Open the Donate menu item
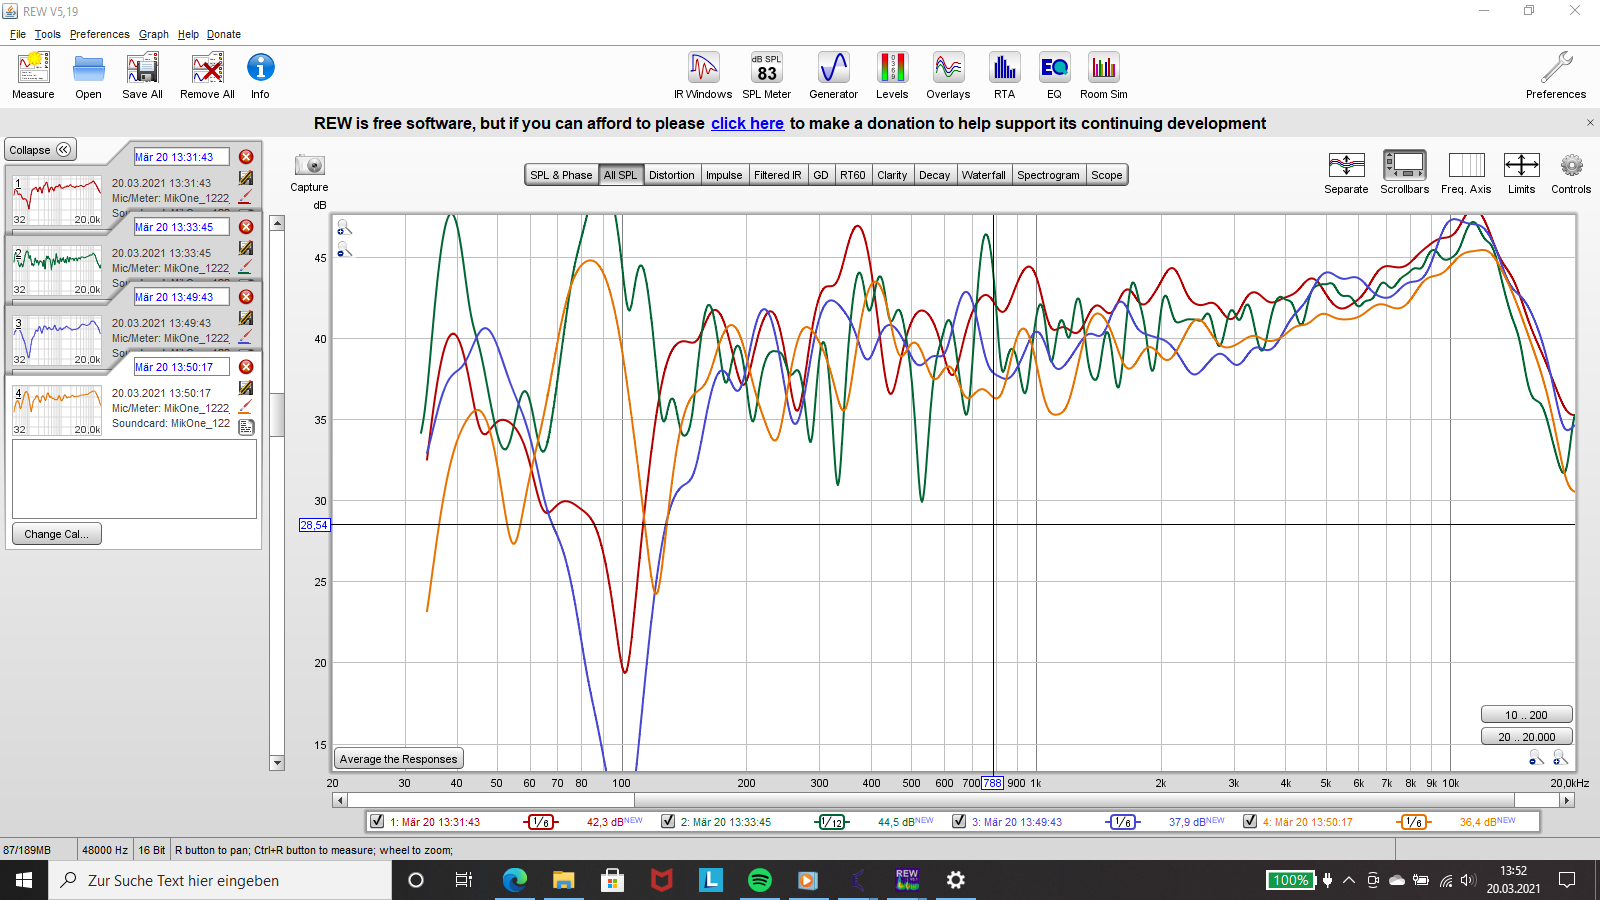 (224, 34)
